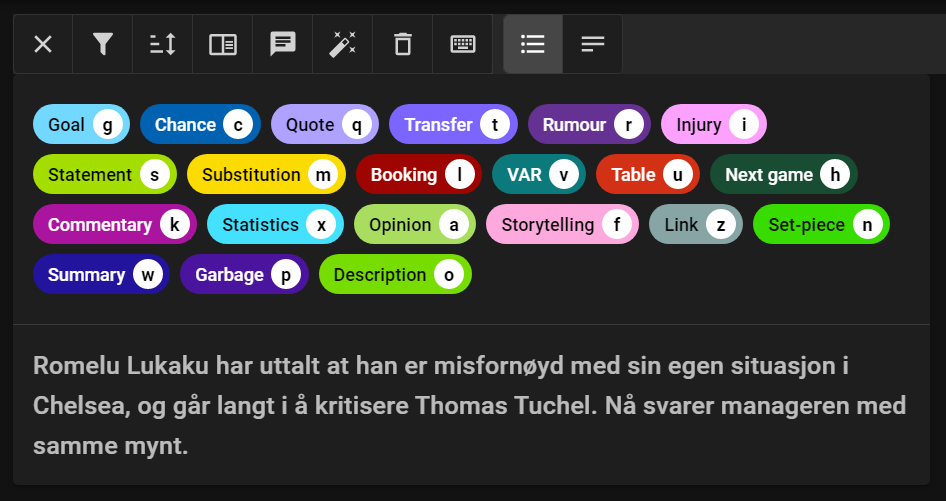Choose the Opinion label

click(x=415, y=225)
